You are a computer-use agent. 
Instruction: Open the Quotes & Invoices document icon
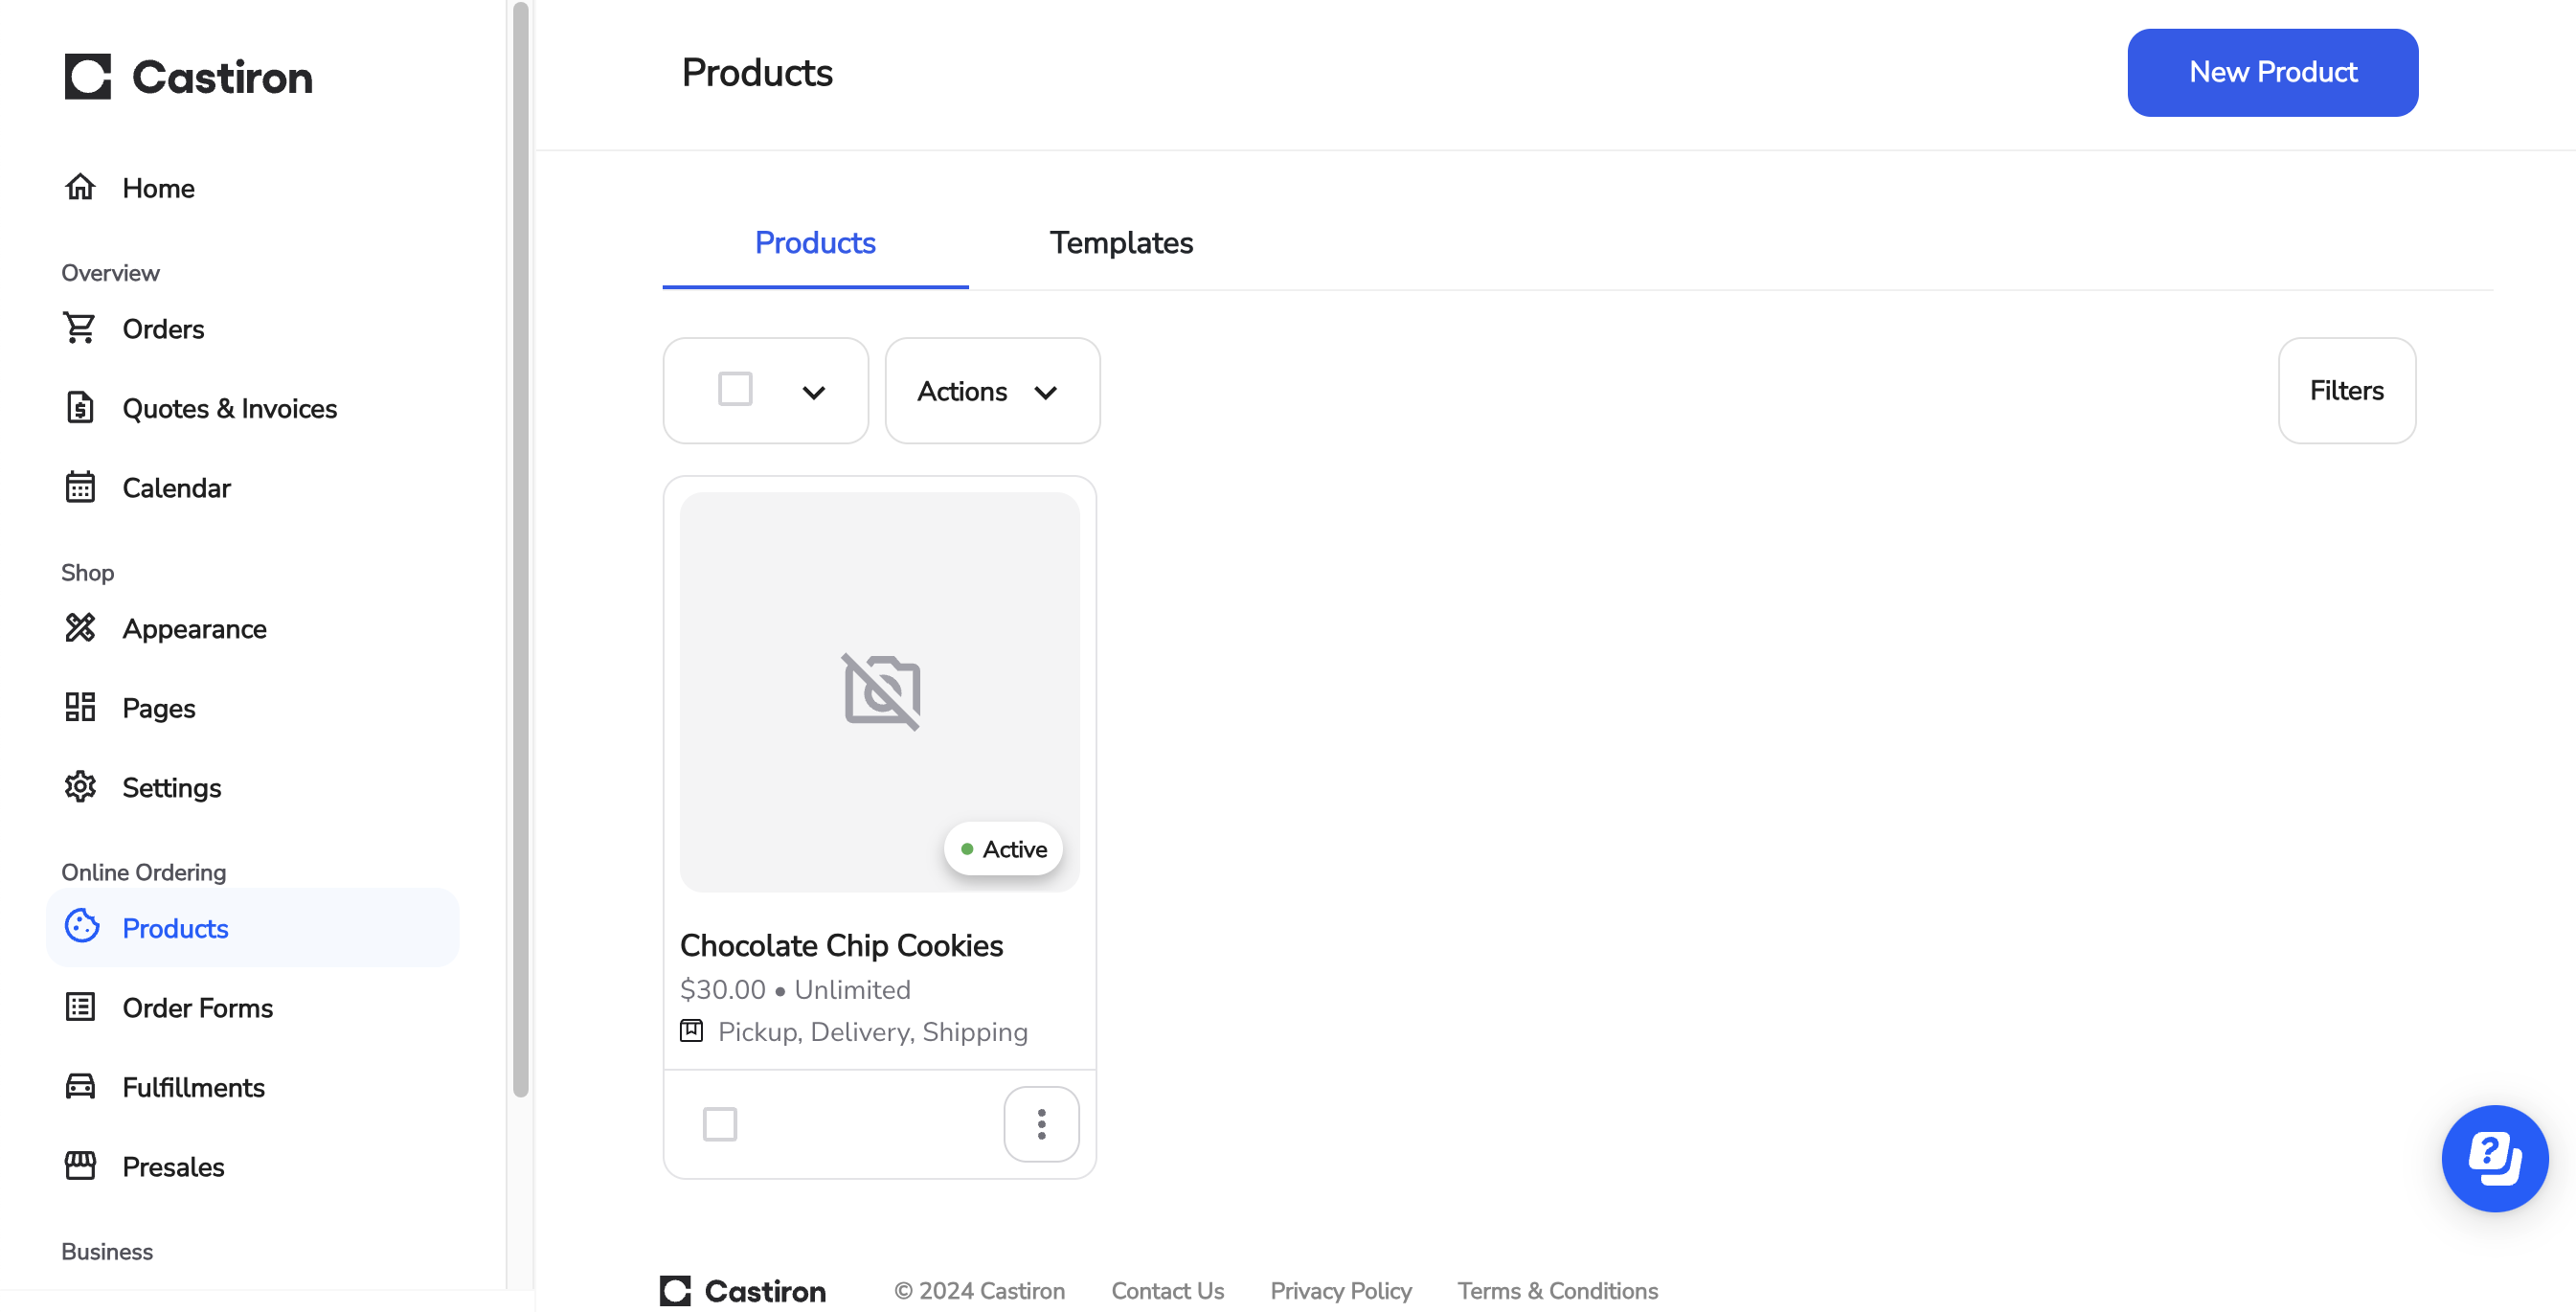coord(80,408)
